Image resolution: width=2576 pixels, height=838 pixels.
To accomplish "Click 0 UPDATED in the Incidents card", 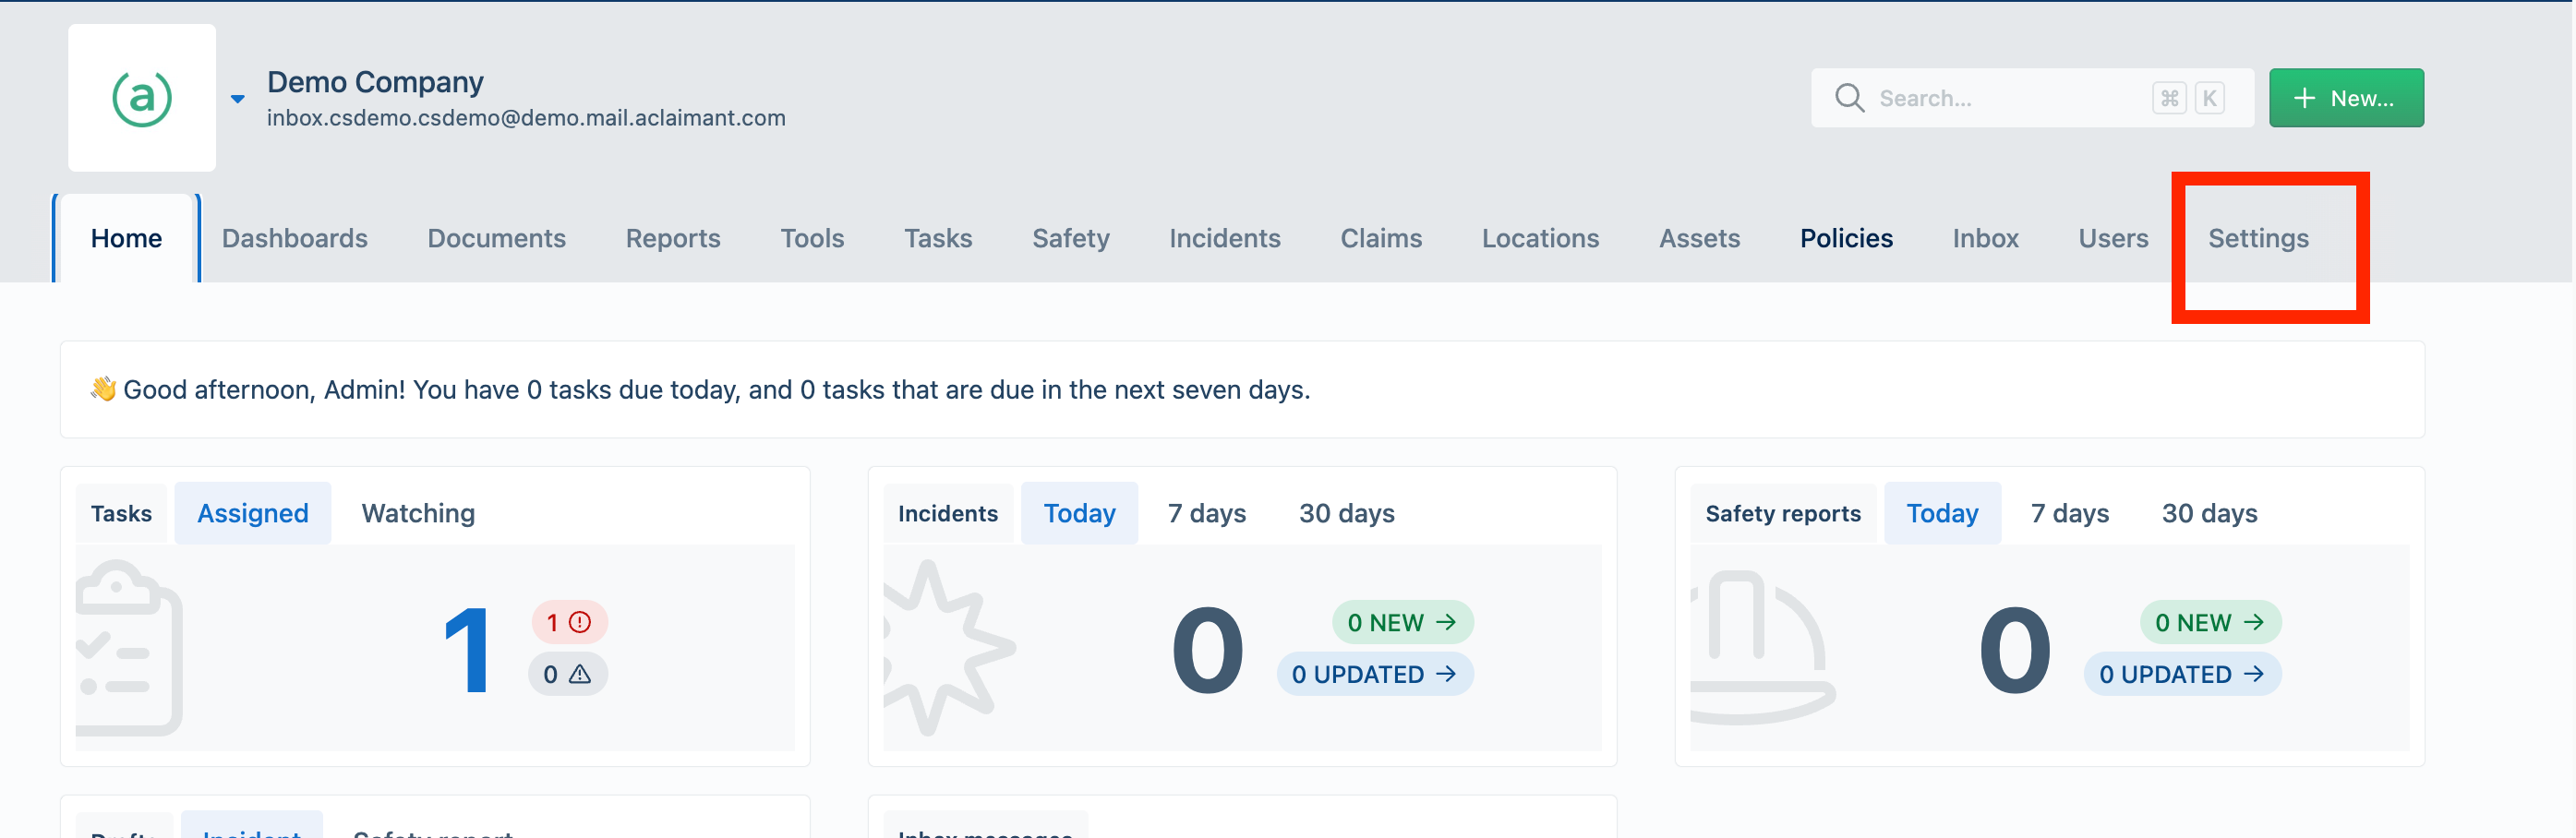I will [x=1374, y=674].
